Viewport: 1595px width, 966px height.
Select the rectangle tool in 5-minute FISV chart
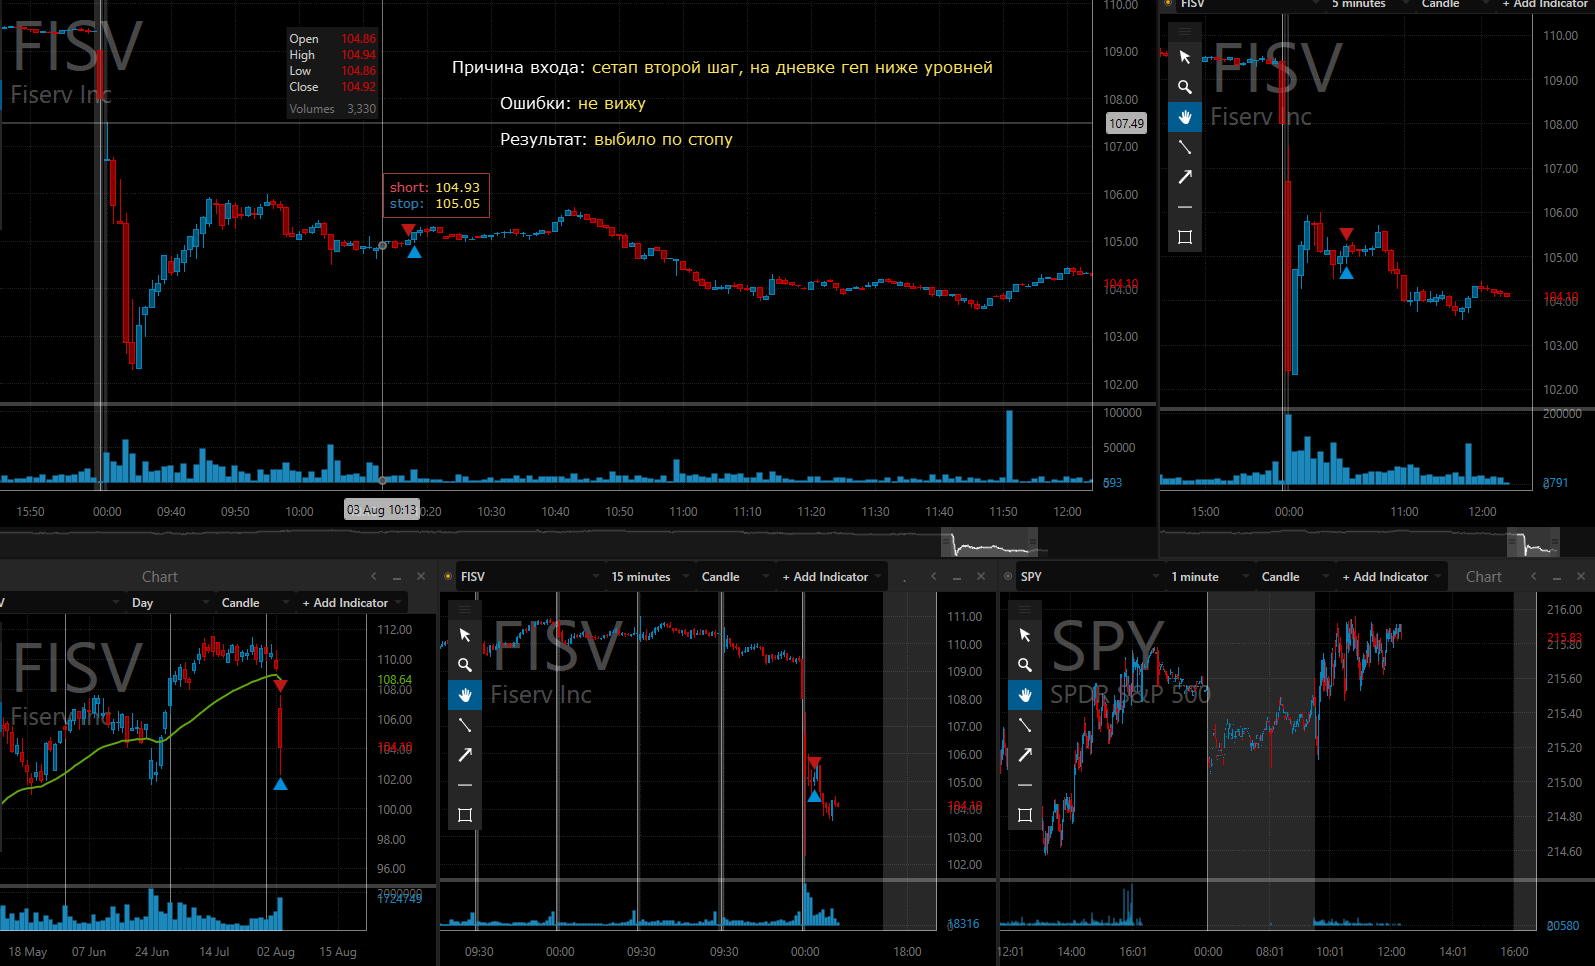pos(1185,237)
